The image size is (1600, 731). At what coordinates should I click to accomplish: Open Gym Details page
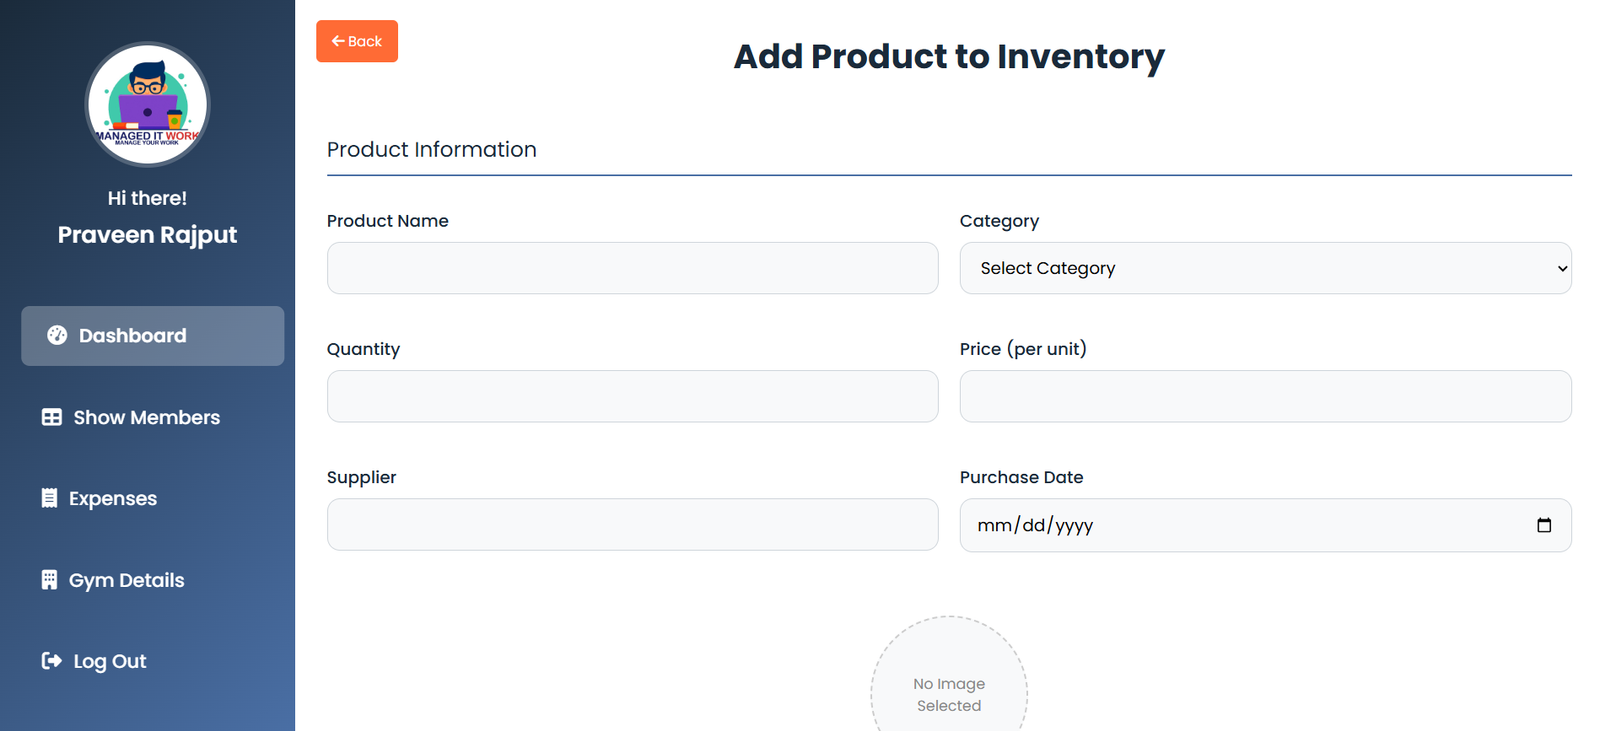coord(125,580)
